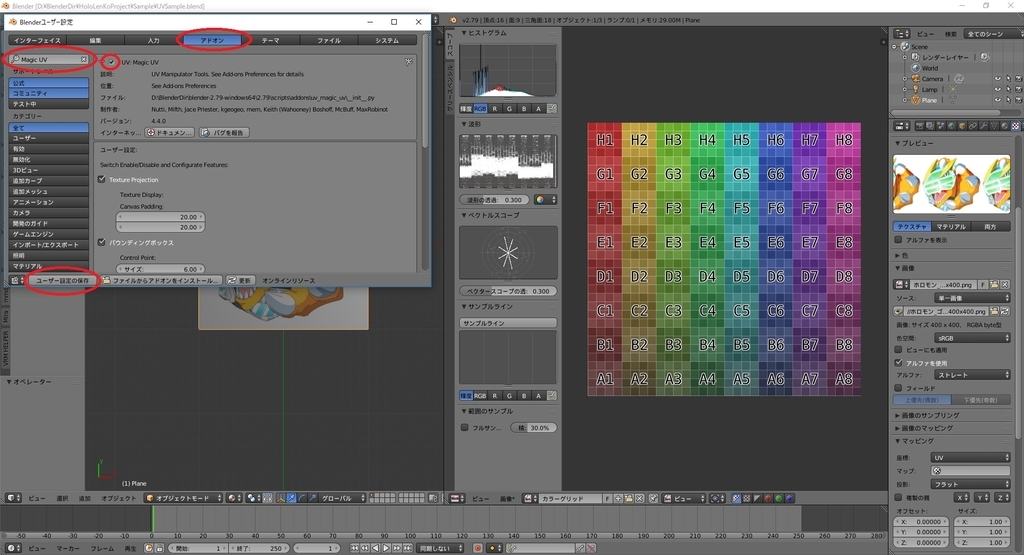Click the サンプルライン button
Viewport: 1024px width, 555px height.
(x=507, y=323)
